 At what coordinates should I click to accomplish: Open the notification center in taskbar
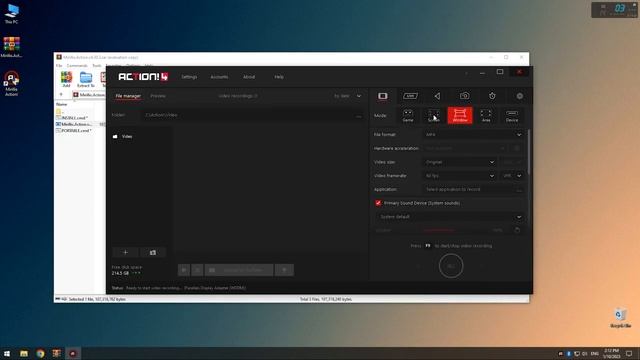[x=629, y=353]
